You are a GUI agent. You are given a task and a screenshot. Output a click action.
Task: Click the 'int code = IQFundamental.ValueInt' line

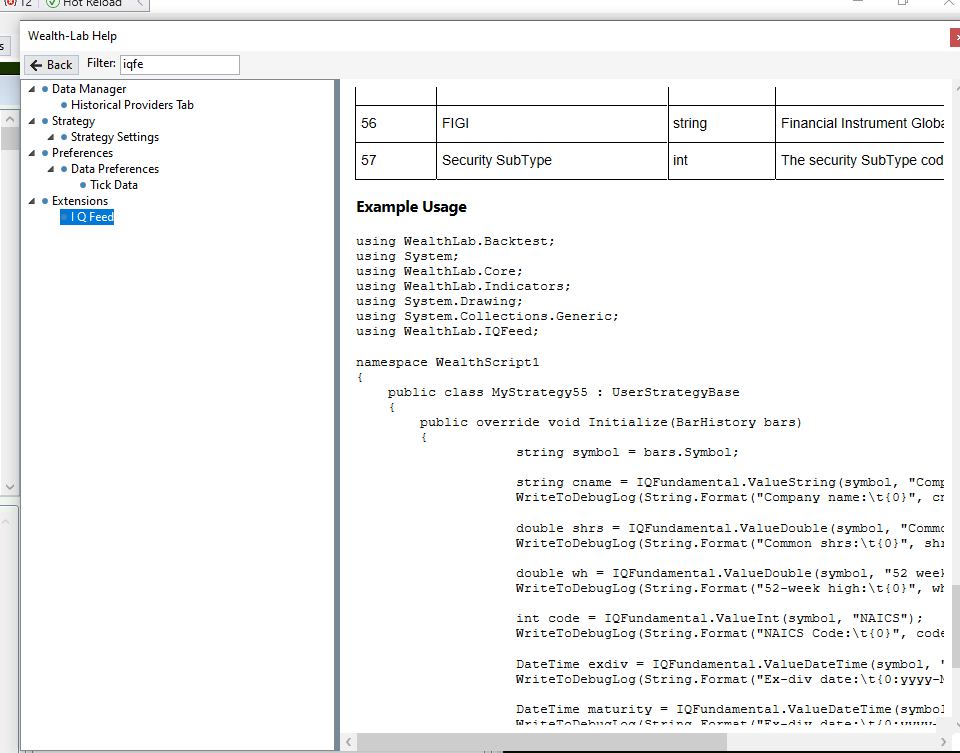(719, 618)
